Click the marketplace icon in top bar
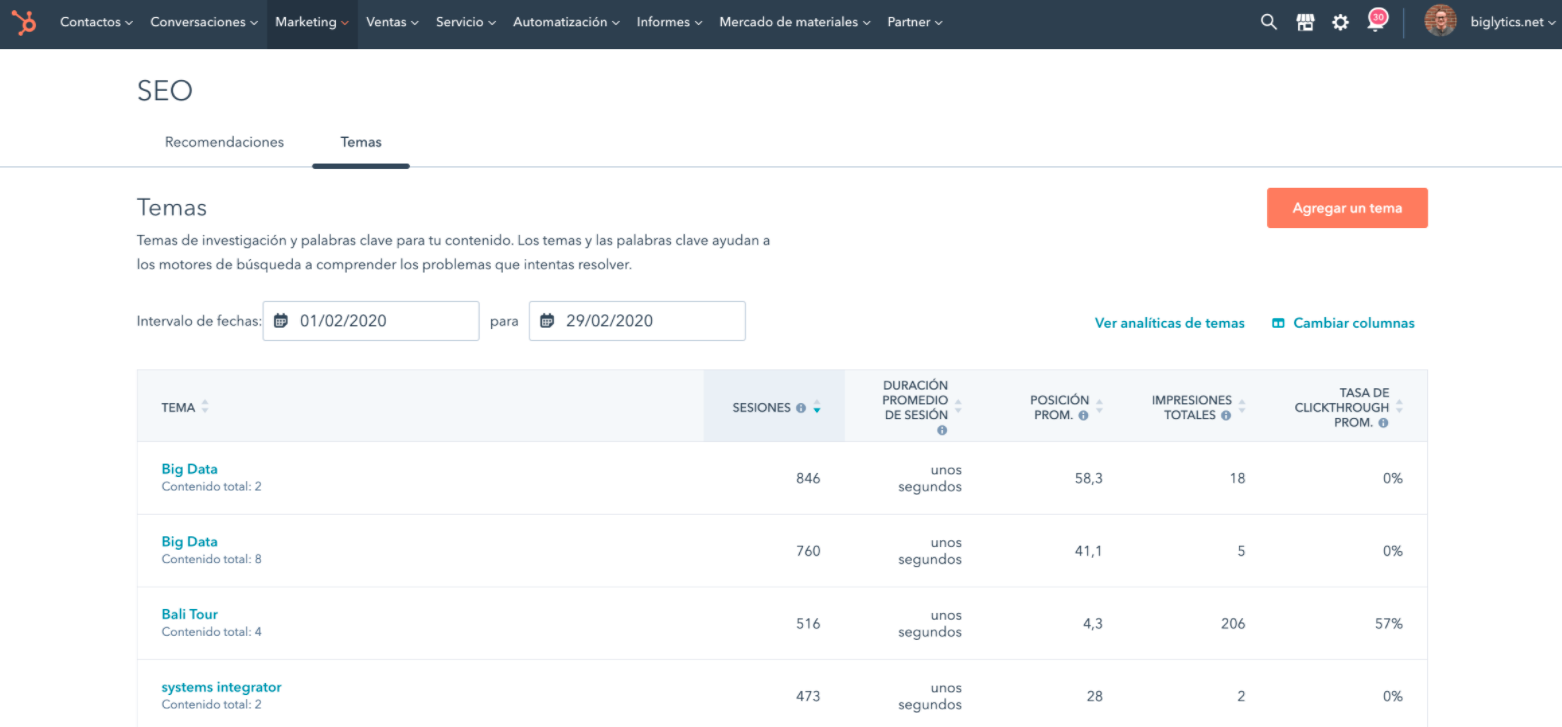This screenshot has height=727, width=1562. 1304,21
